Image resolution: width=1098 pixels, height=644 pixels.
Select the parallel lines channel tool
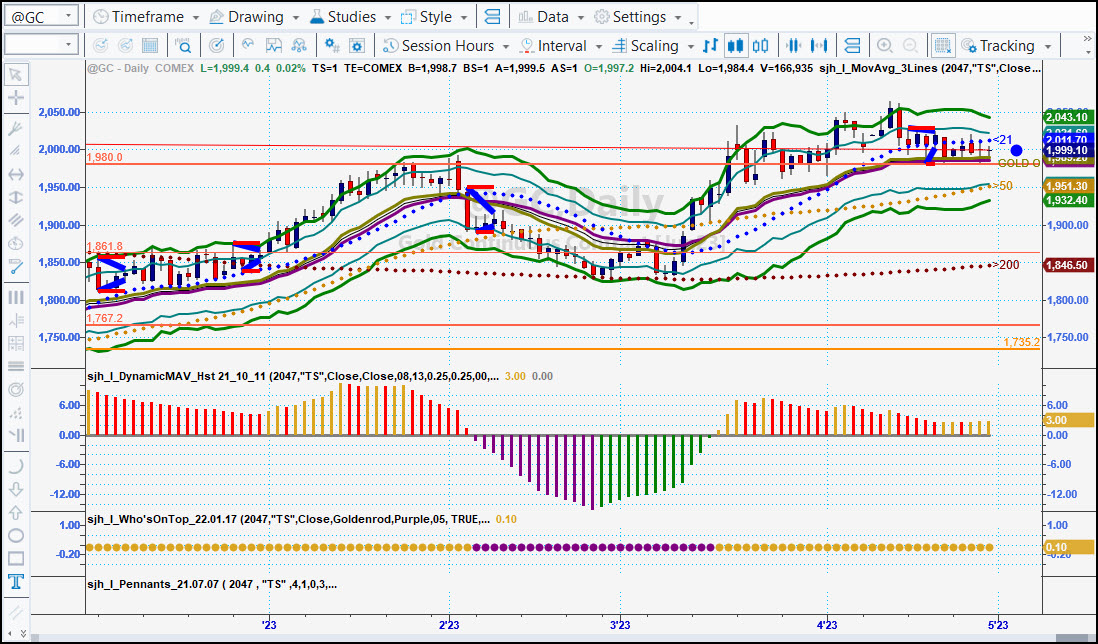click(15, 220)
